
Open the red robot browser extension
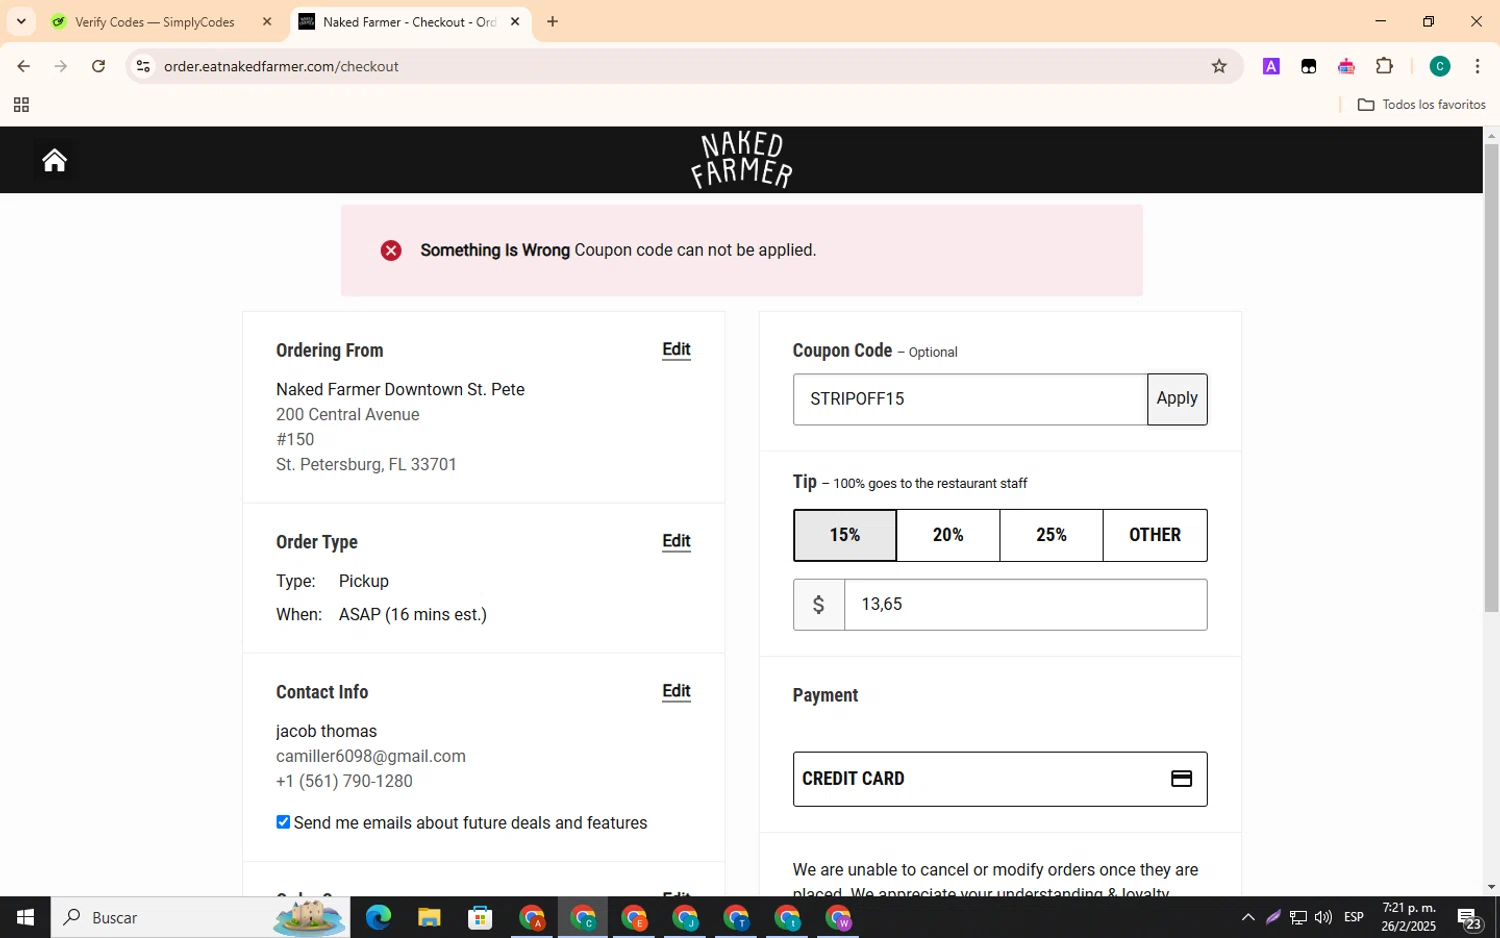[x=1346, y=66]
